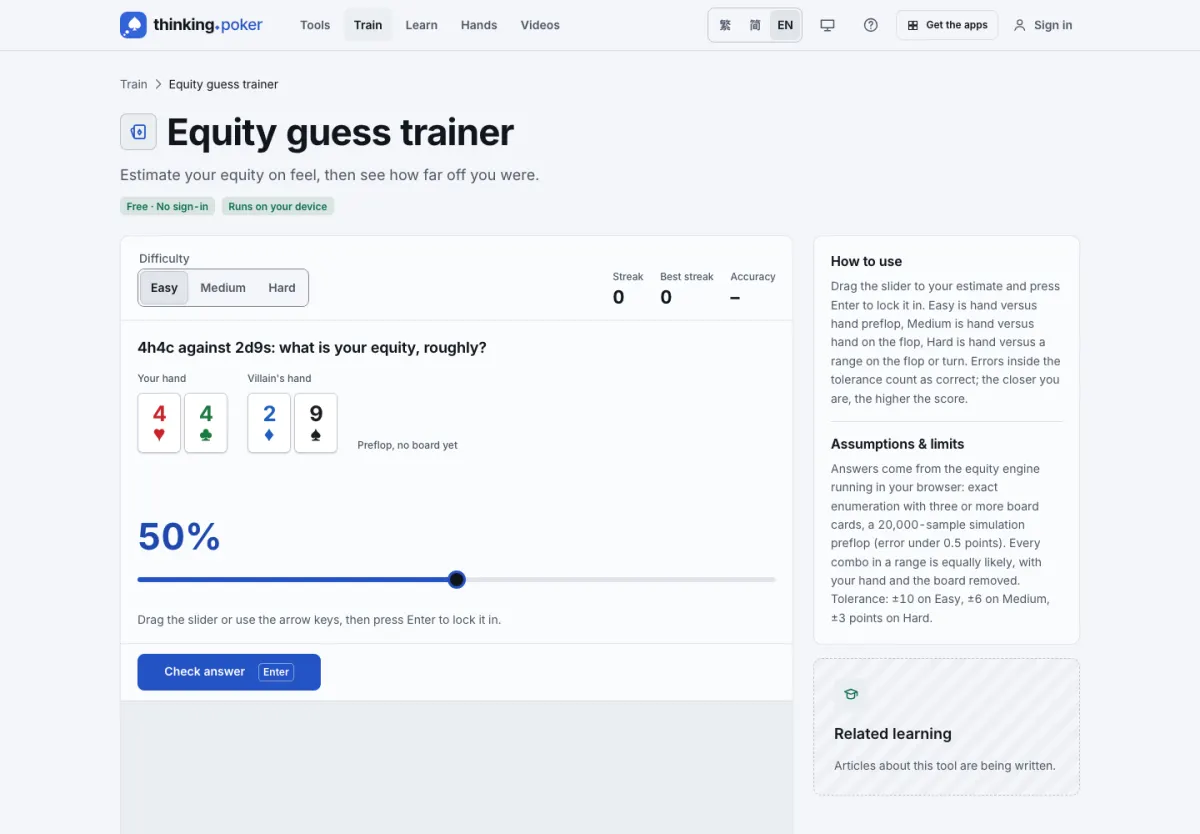Click the Assumptions & limits heading

(898, 444)
